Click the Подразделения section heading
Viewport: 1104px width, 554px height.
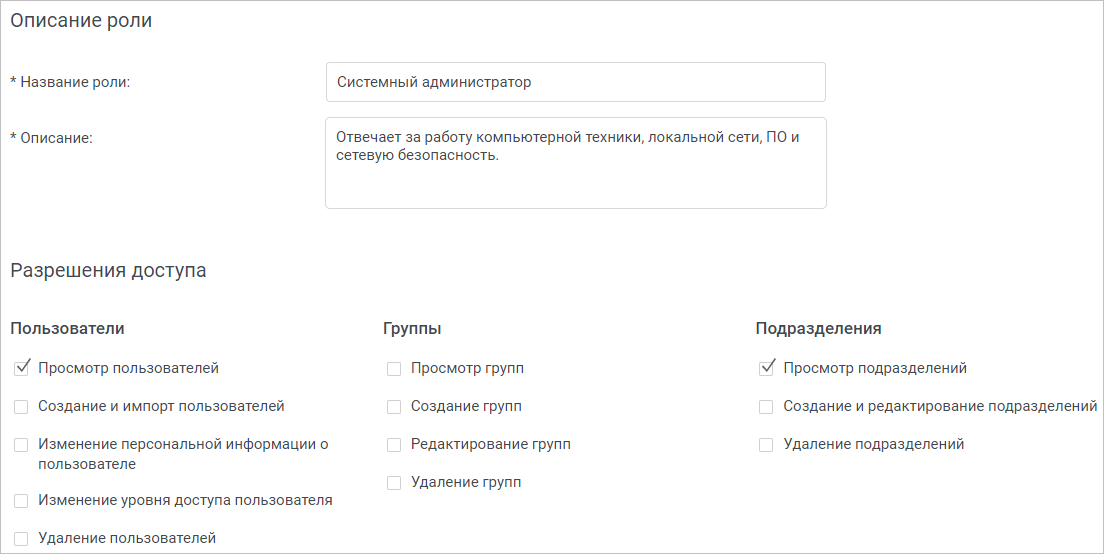pyautogui.click(x=818, y=328)
